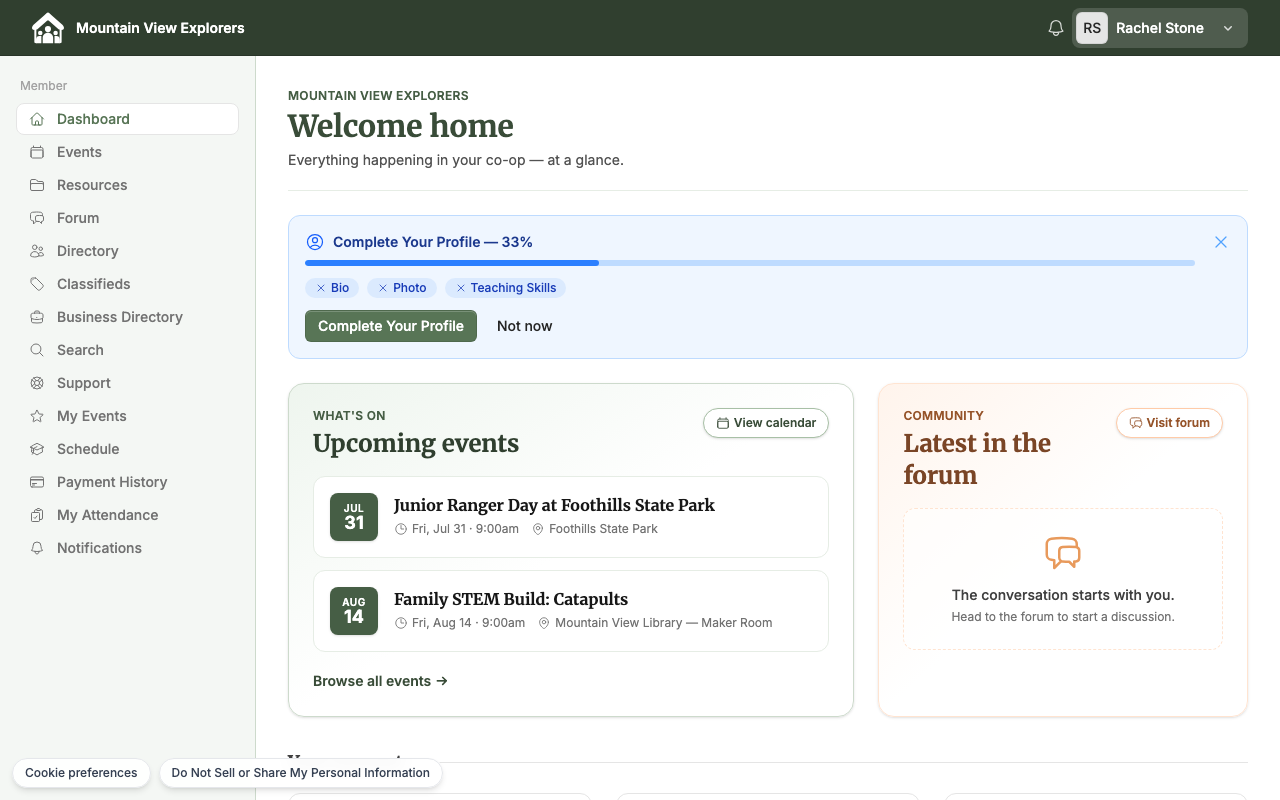The width and height of the screenshot is (1280, 800).
Task: Click the Not now link
Action: coord(525,326)
